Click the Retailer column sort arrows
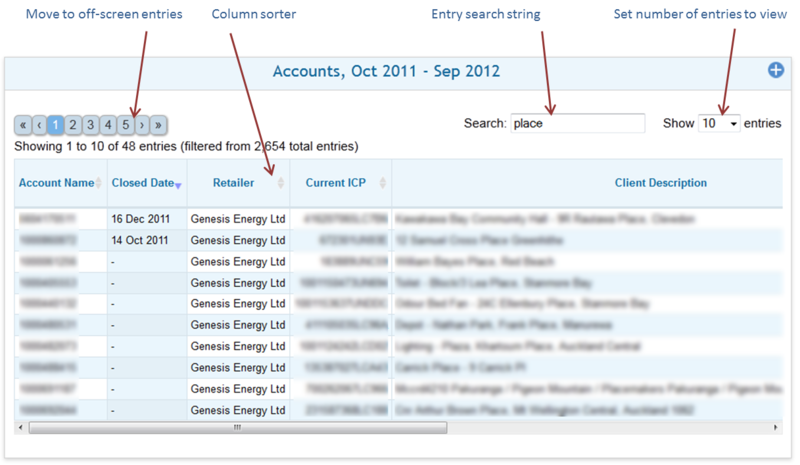Viewport: 800px width, 465px height. (281, 183)
